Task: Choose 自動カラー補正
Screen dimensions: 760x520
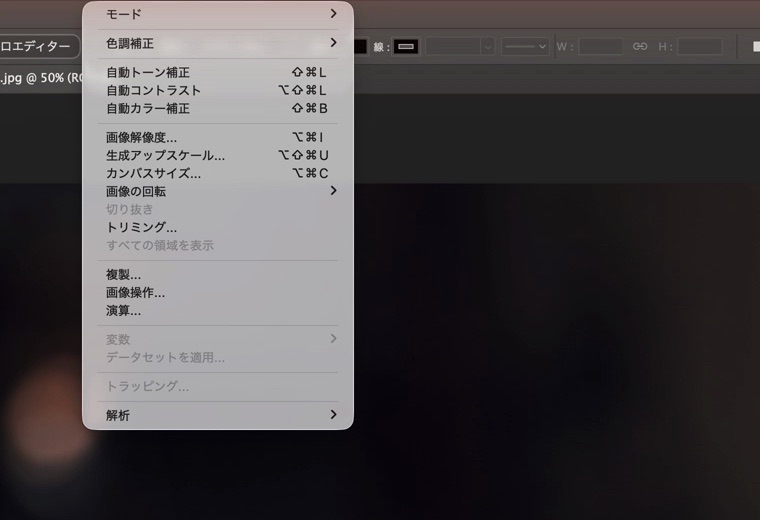Action: (x=218, y=108)
